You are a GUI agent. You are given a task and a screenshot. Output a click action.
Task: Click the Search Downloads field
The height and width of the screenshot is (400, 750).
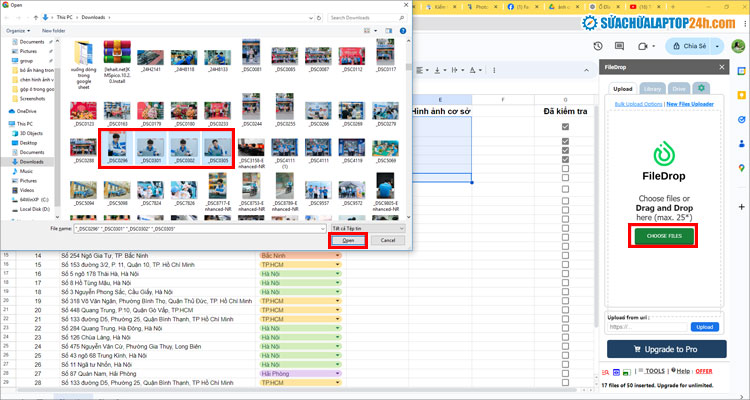pos(367,18)
